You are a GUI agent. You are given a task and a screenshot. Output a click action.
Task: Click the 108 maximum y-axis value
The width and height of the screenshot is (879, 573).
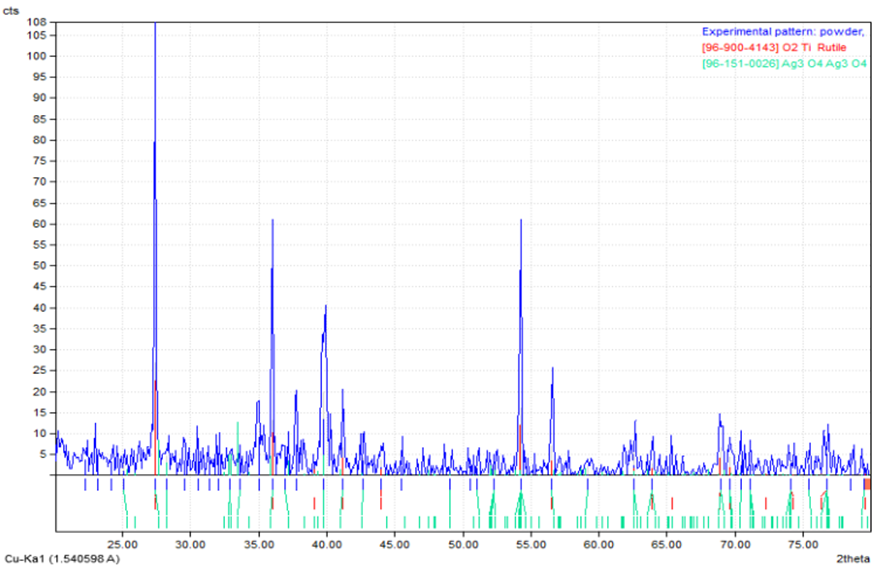coord(36,22)
